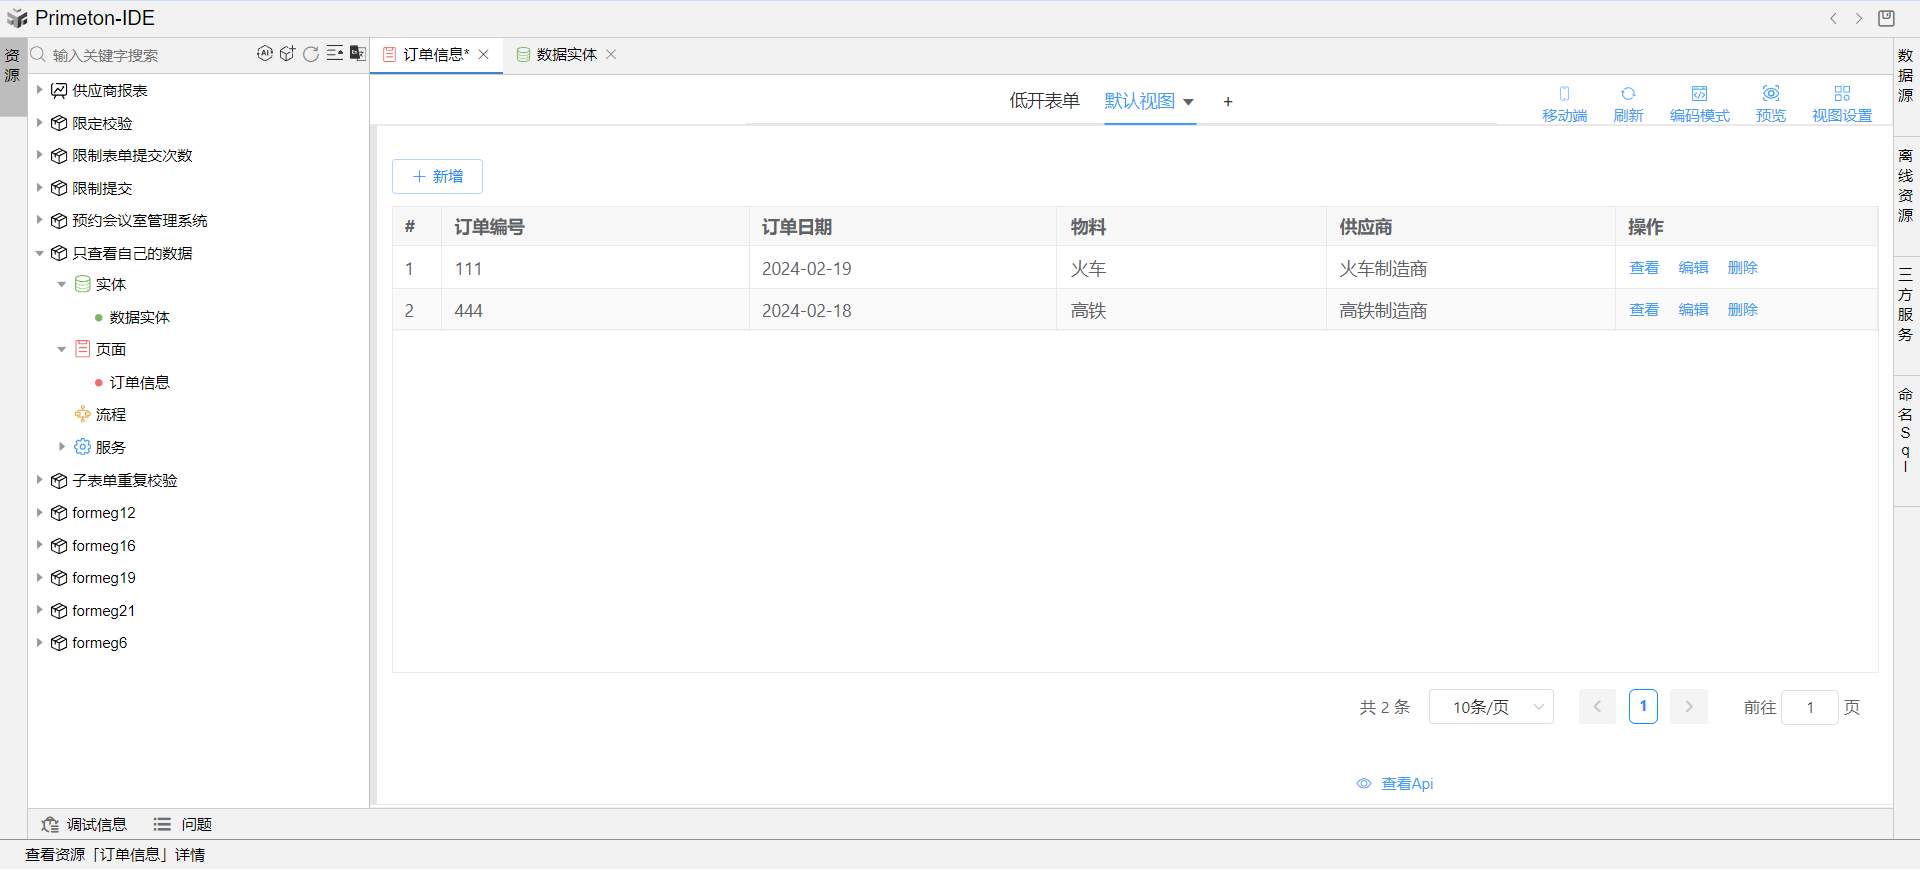Open the 默认视图 view dropdown arrow

coord(1188,102)
